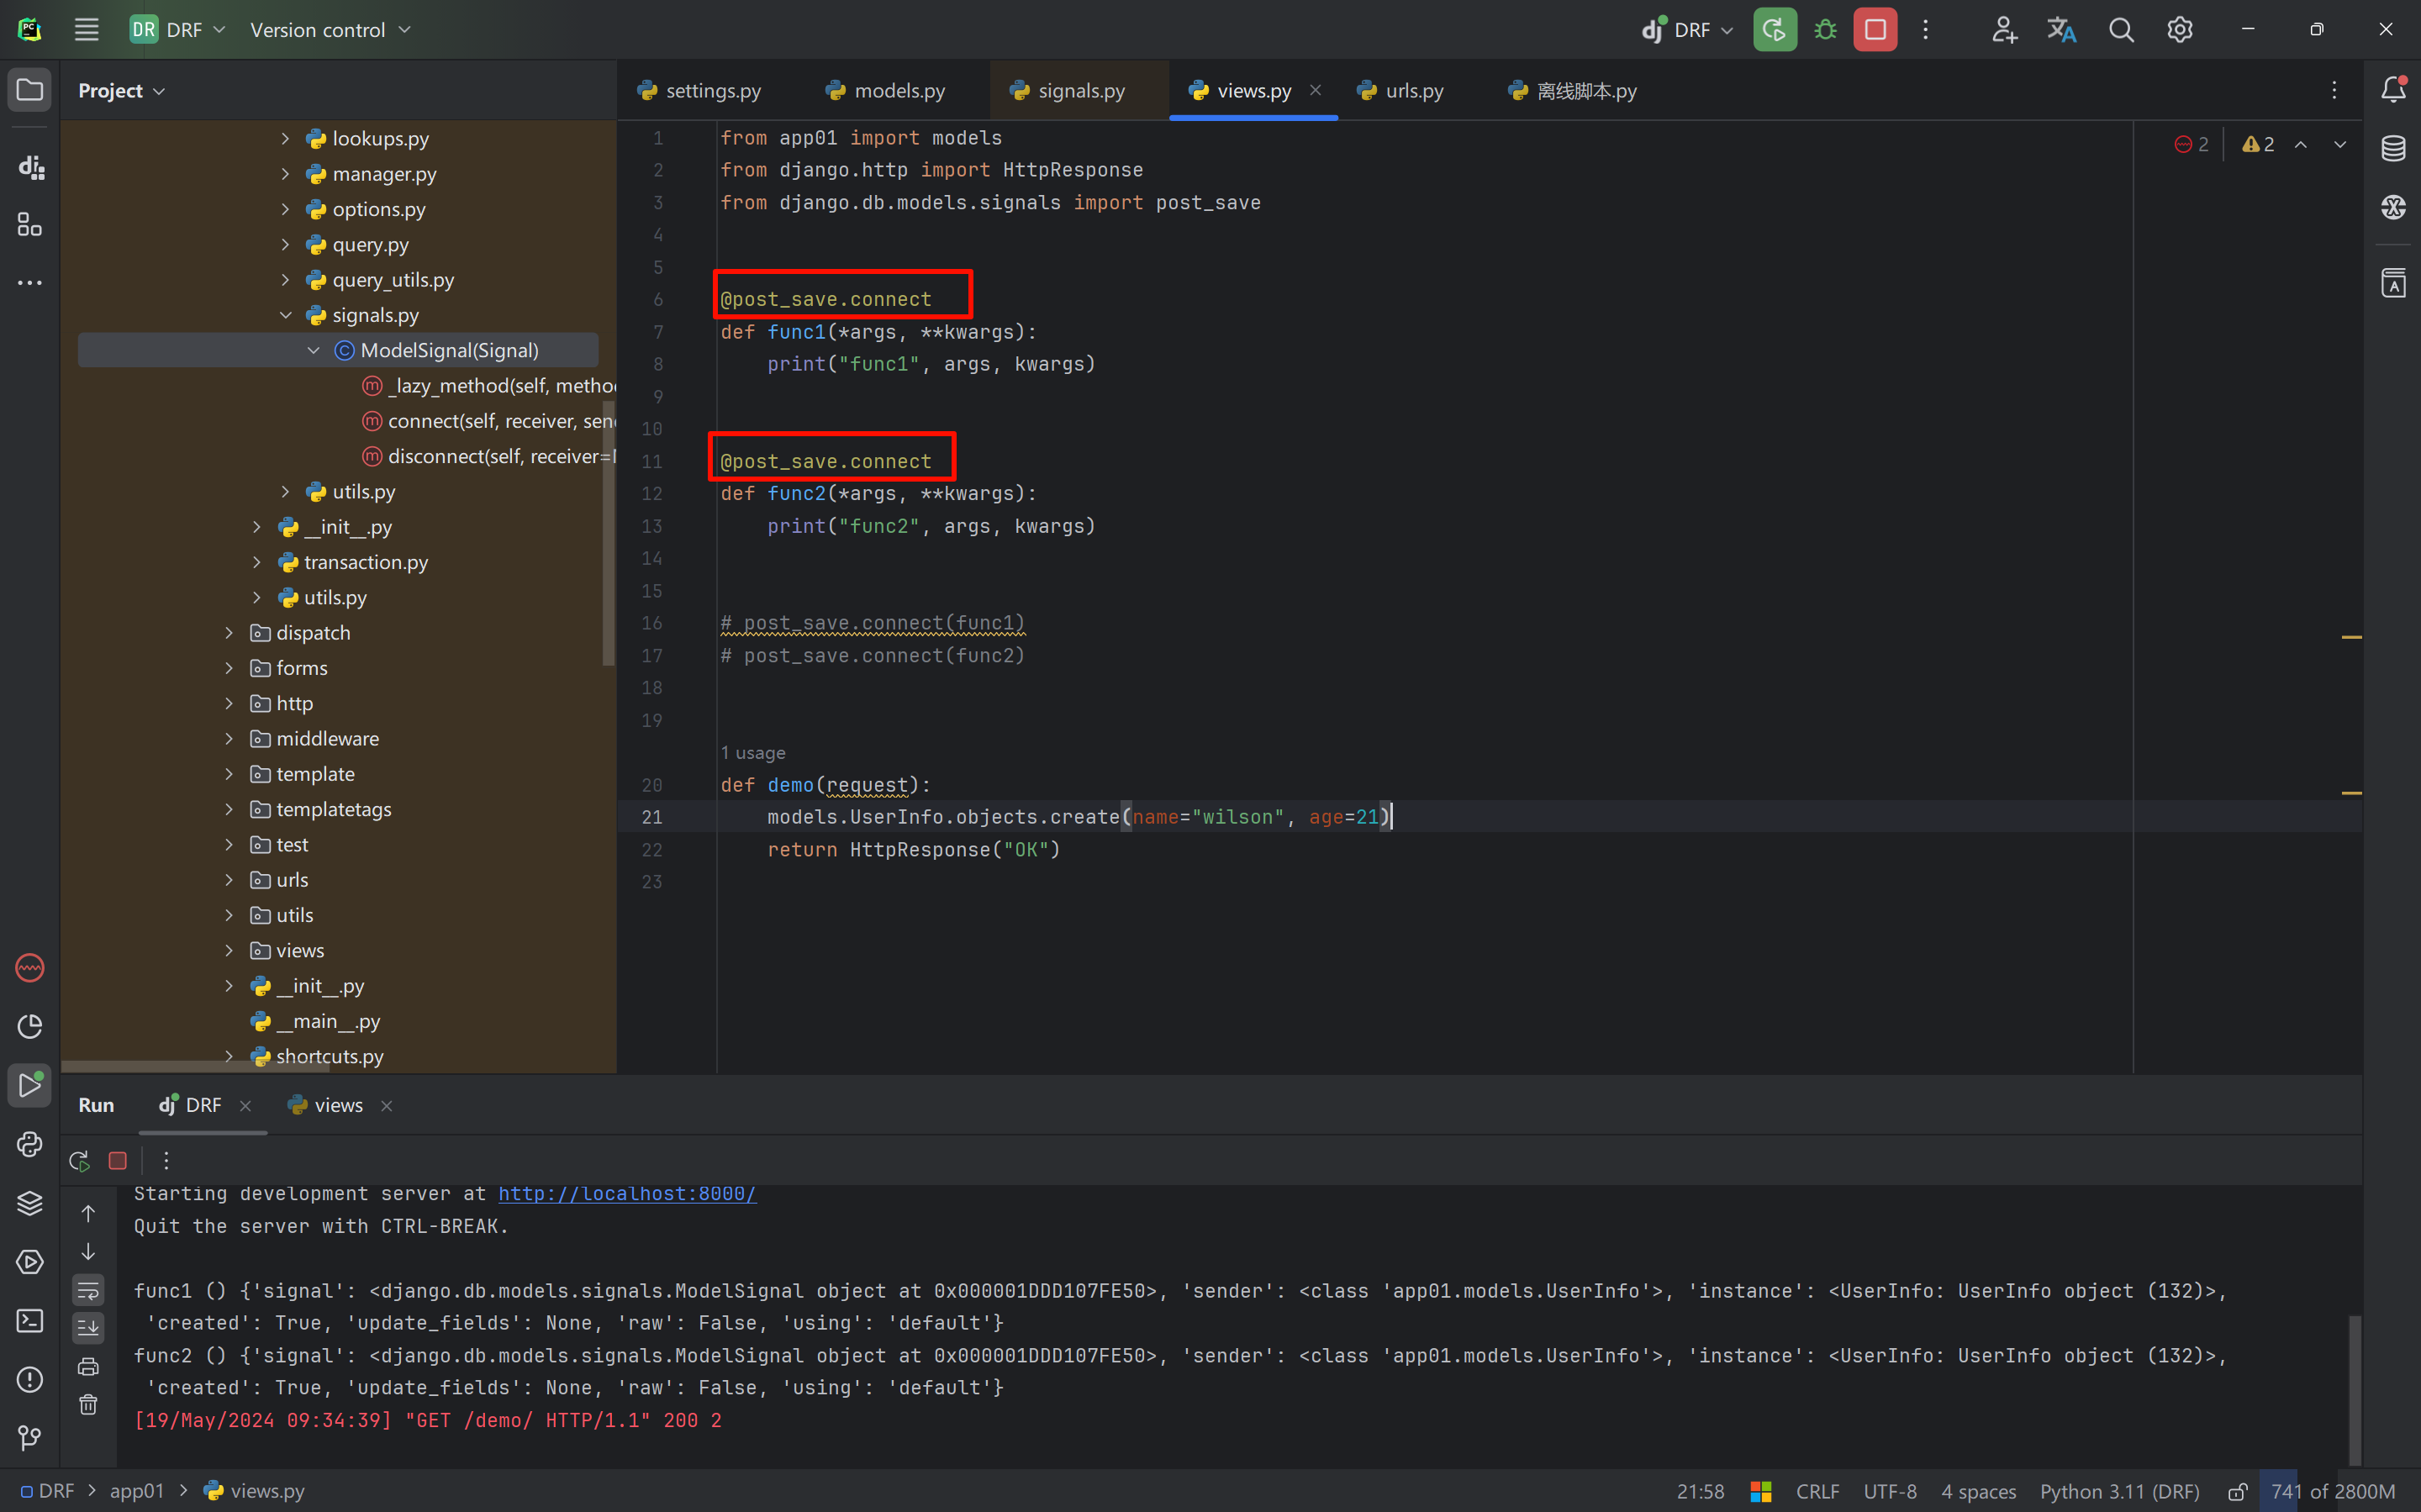
Task: Toggle read-only lock icon in the status bar
Action: [2238, 1492]
